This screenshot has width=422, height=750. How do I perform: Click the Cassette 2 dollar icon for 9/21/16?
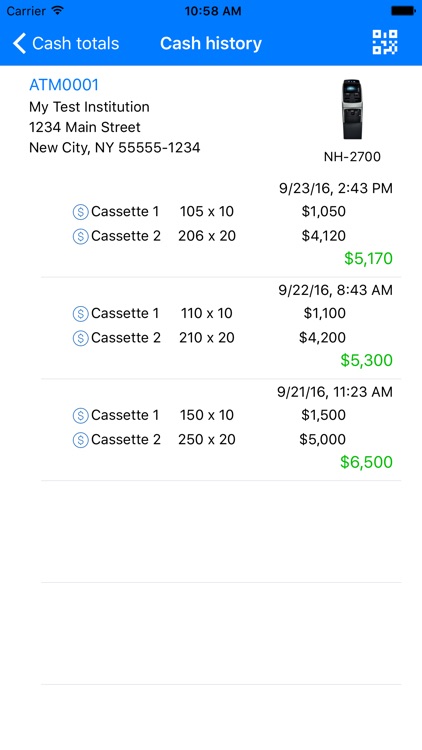[x=80, y=440]
